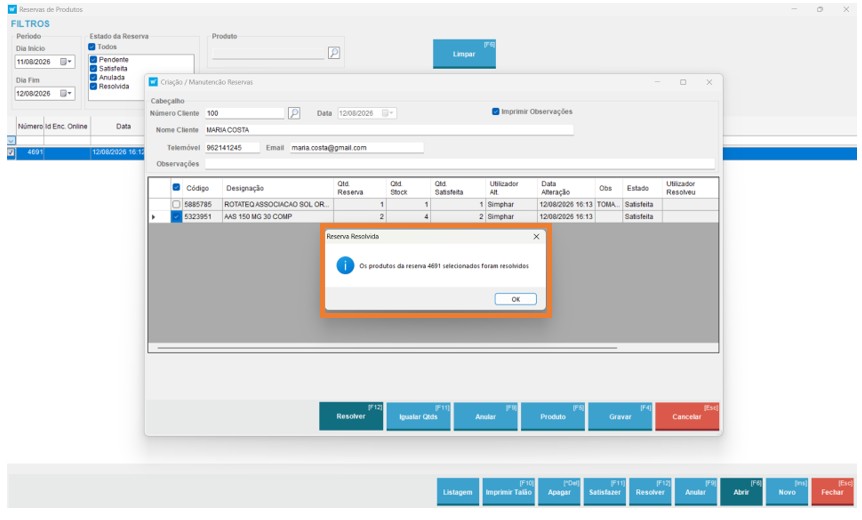Click the app icon in the Reservas de Produtos title bar

tap(12, 9)
